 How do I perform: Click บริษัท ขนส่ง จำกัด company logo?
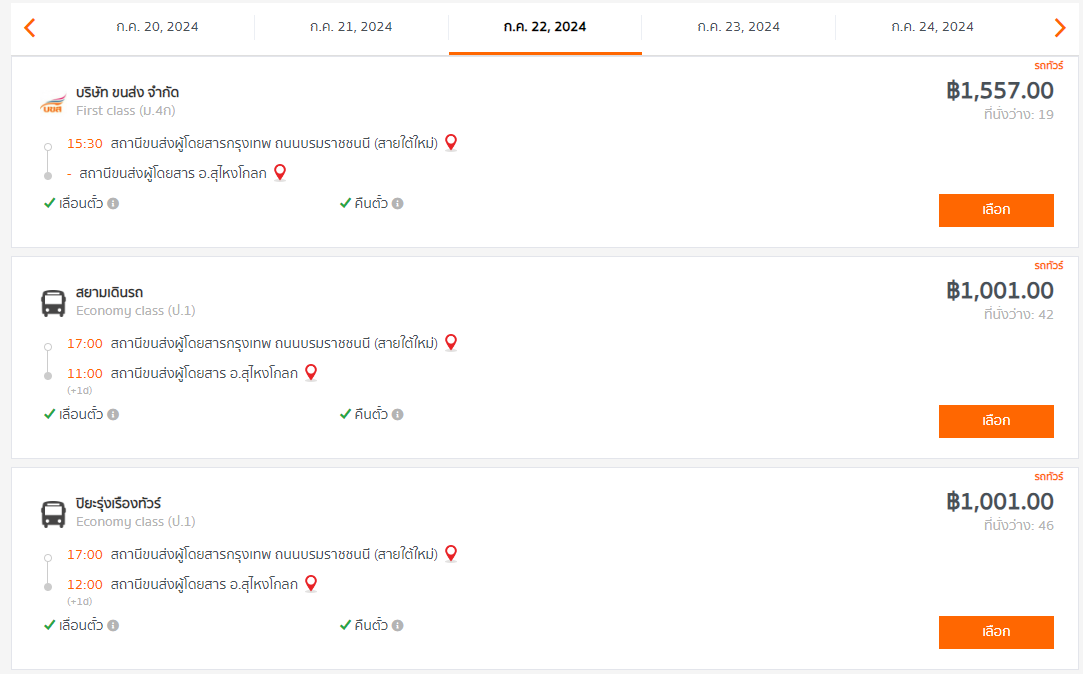(53, 104)
